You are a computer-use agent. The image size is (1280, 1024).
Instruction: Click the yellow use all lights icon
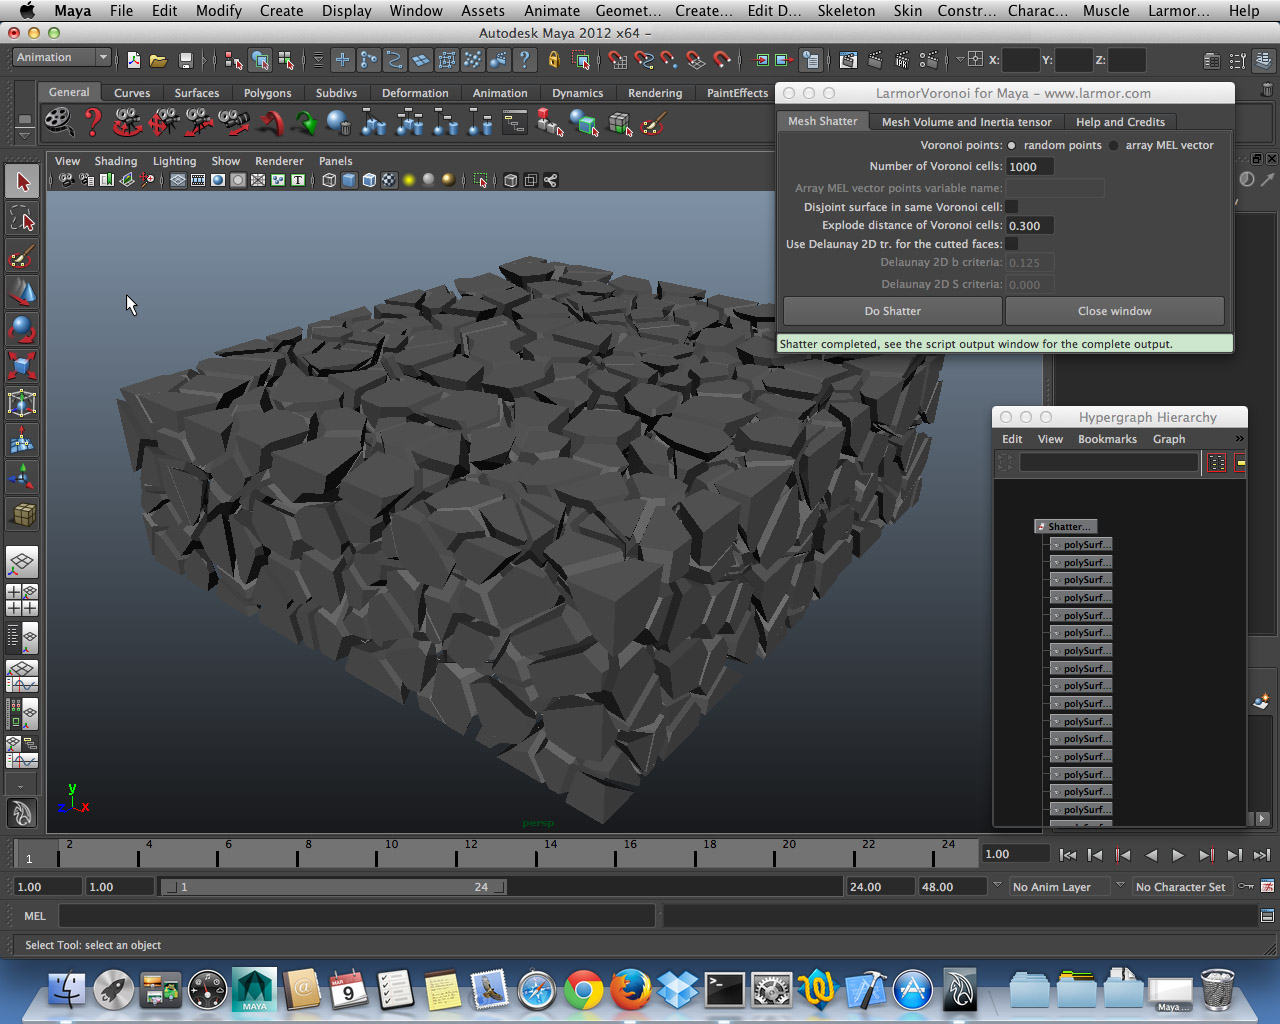409,180
